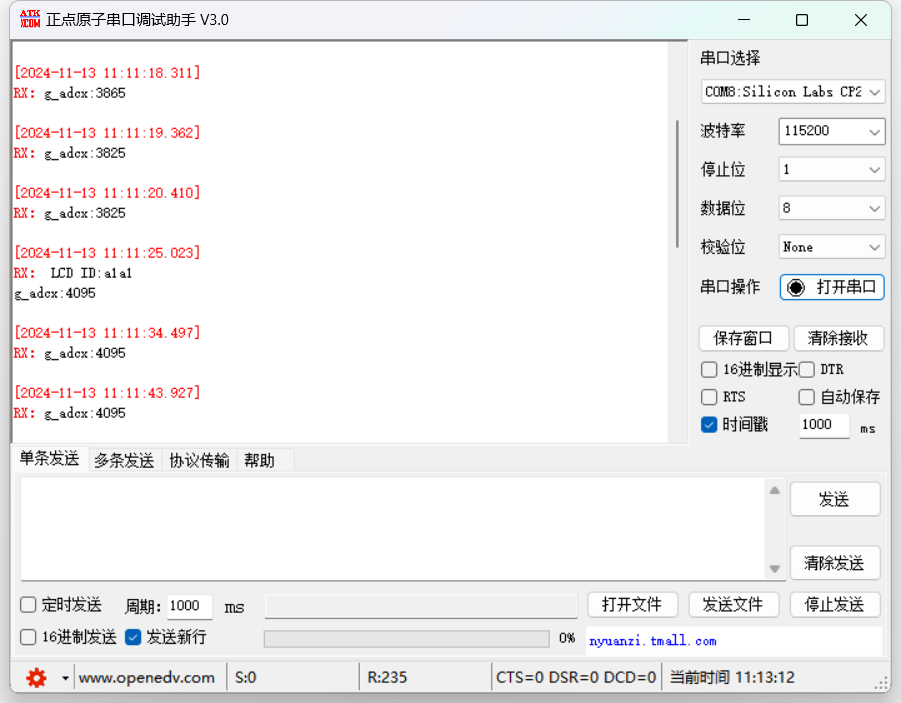Image resolution: width=901 pixels, height=703 pixels.
Task: Click the timestamp 1000 ms input field
Action: [824, 425]
